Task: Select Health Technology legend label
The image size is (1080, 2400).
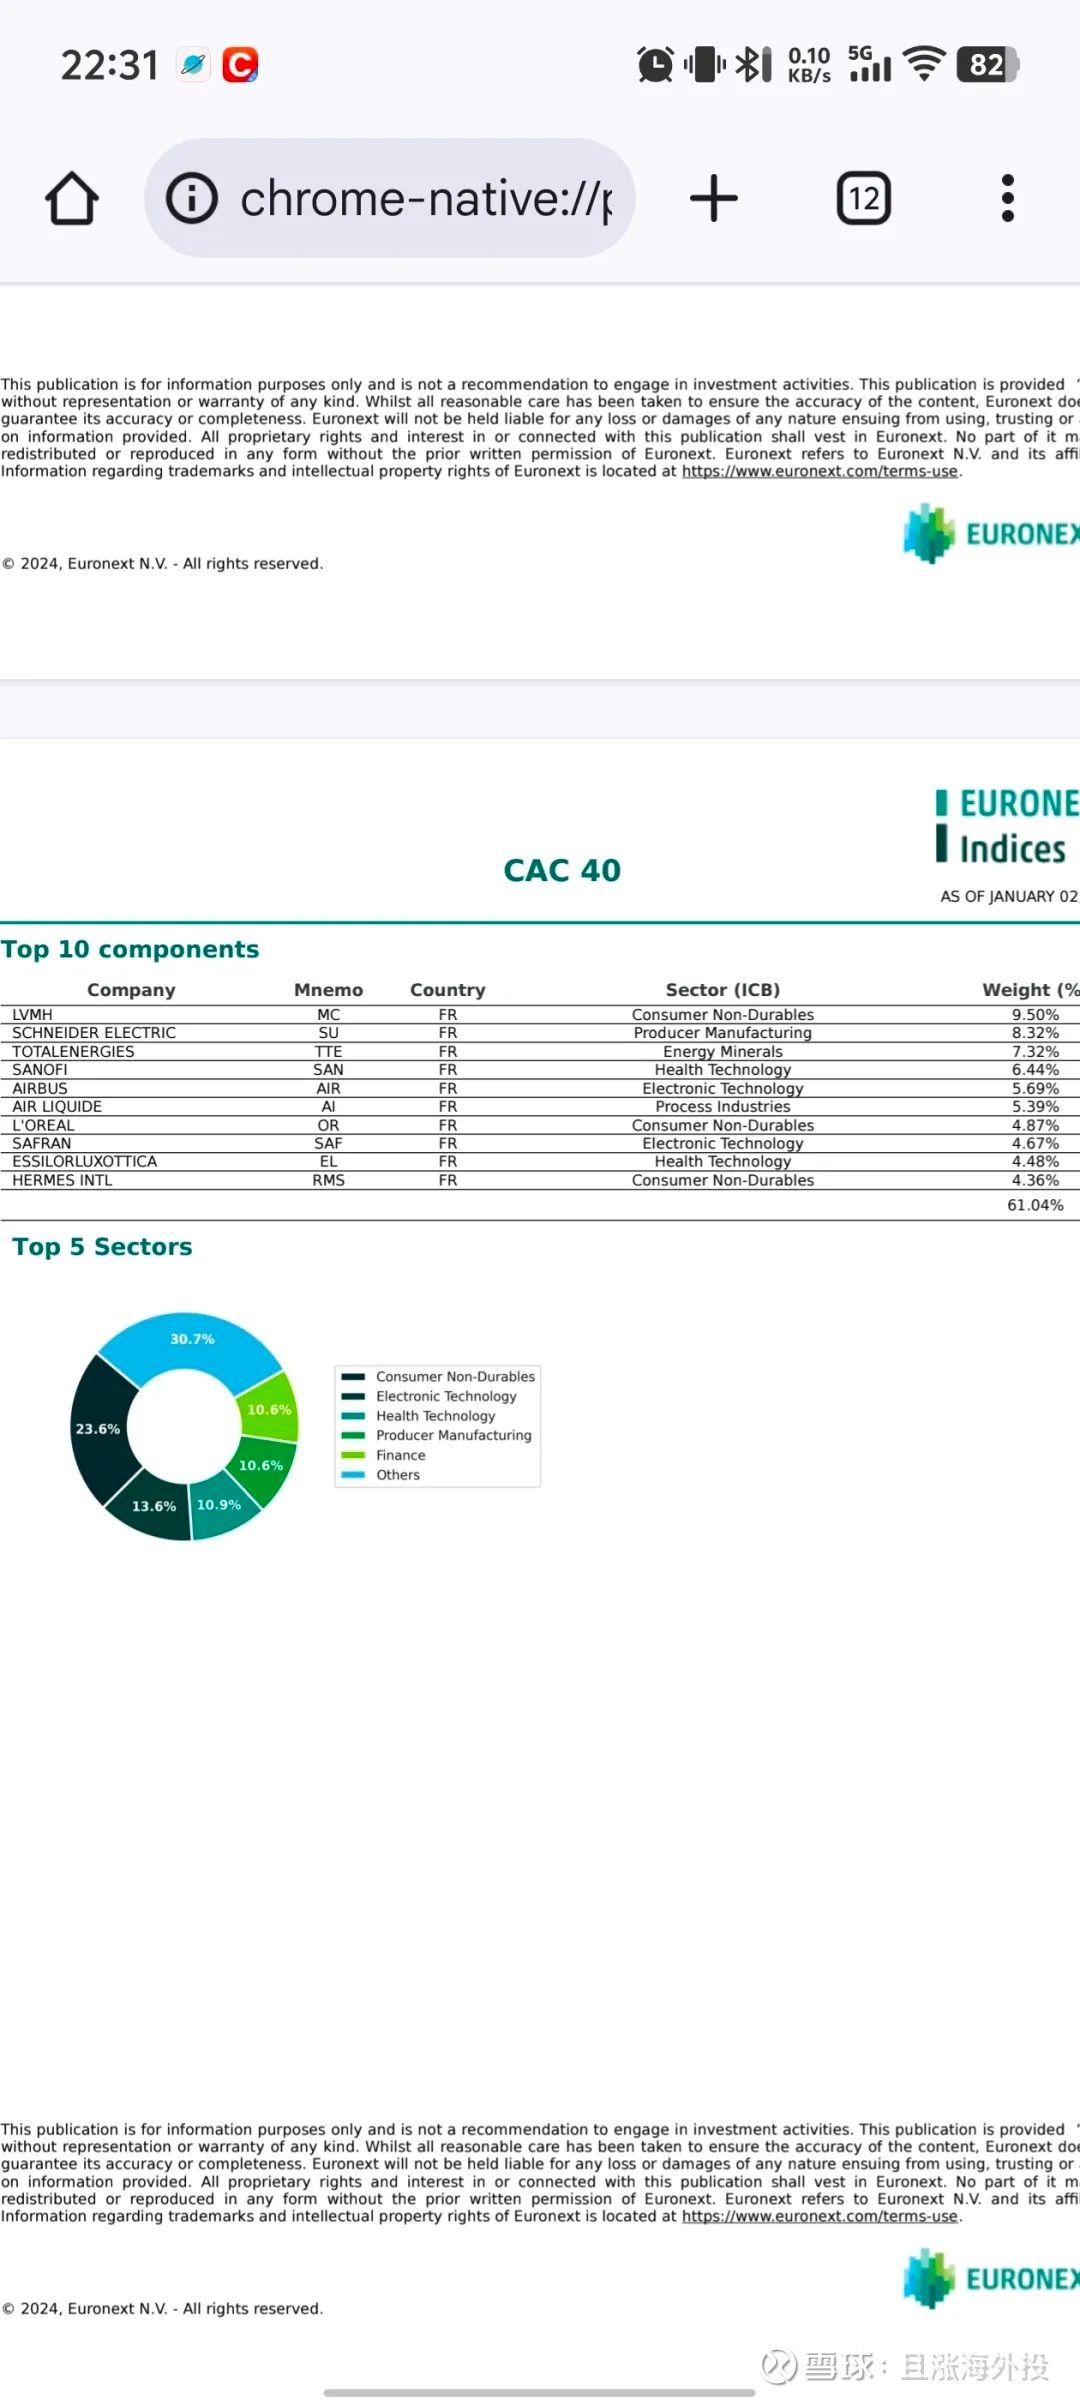Action: 436,1416
